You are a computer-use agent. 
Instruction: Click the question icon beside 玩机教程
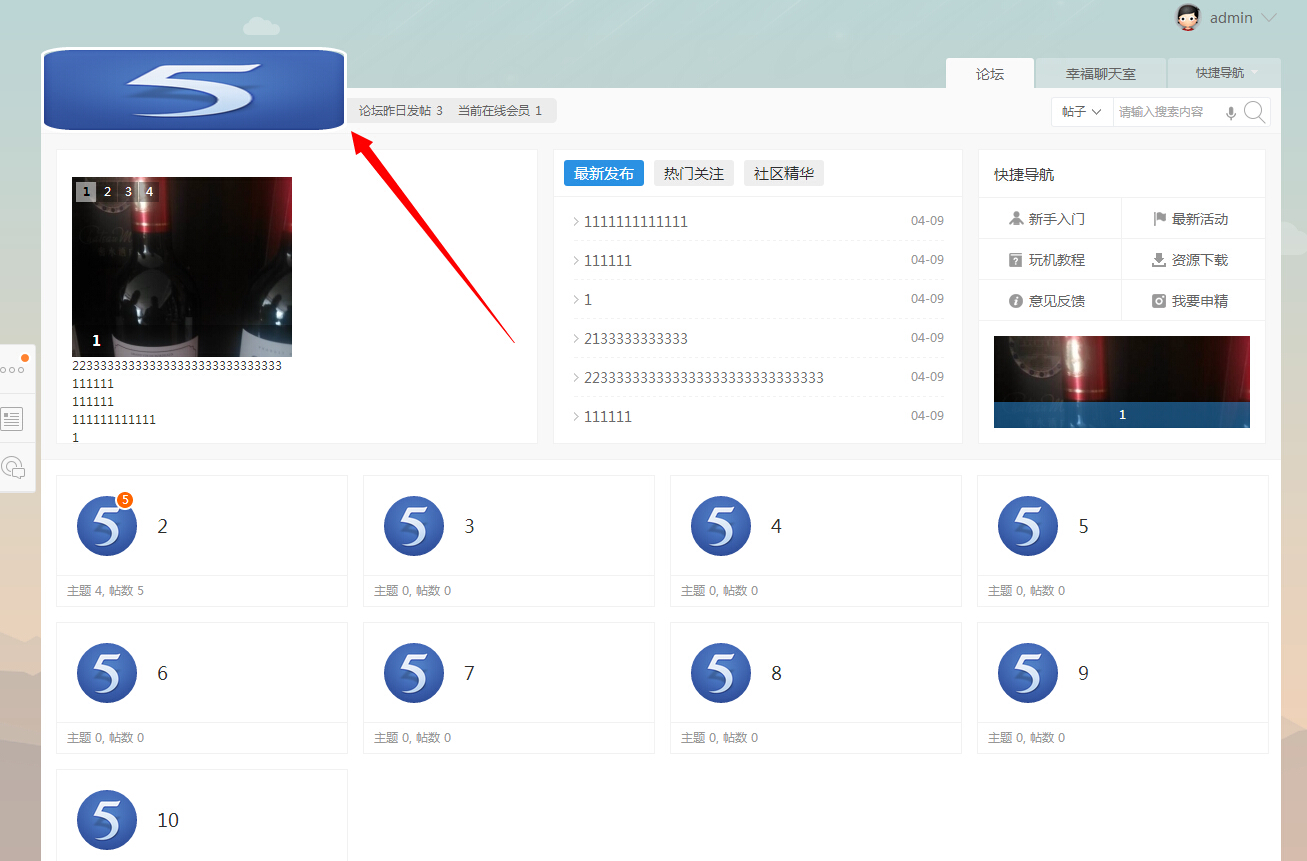click(x=1016, y=260)
